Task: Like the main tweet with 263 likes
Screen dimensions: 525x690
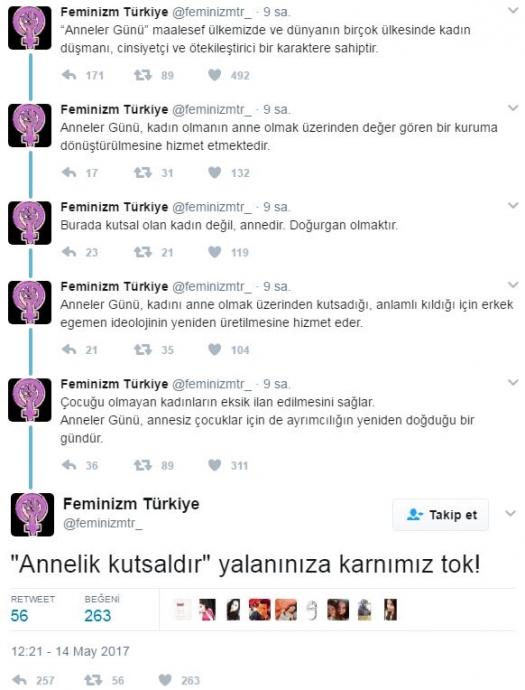Action: pos(165,680)
